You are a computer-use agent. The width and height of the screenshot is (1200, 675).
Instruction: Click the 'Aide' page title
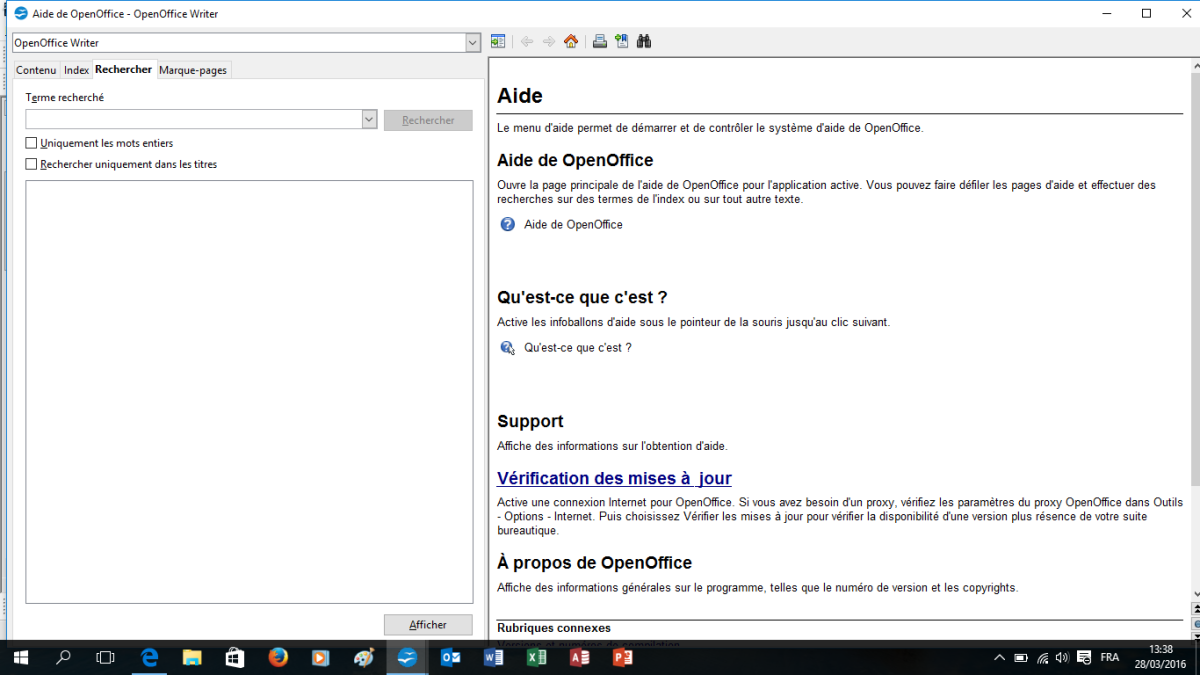pos(520,96)
